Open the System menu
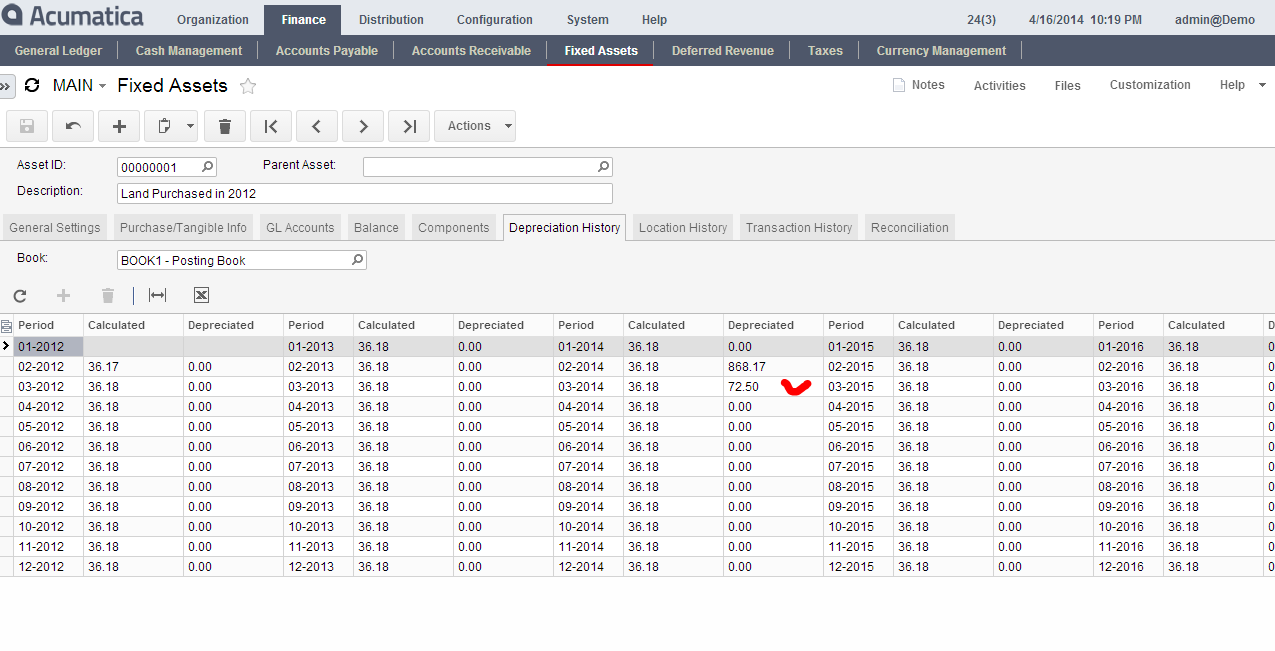The height and width of the screenshot is (651, 1275). point(587,20)
